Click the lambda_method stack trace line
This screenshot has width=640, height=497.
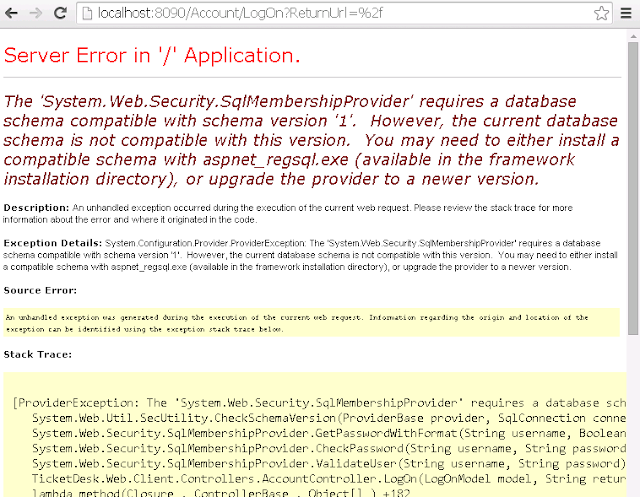pos(221,493)
